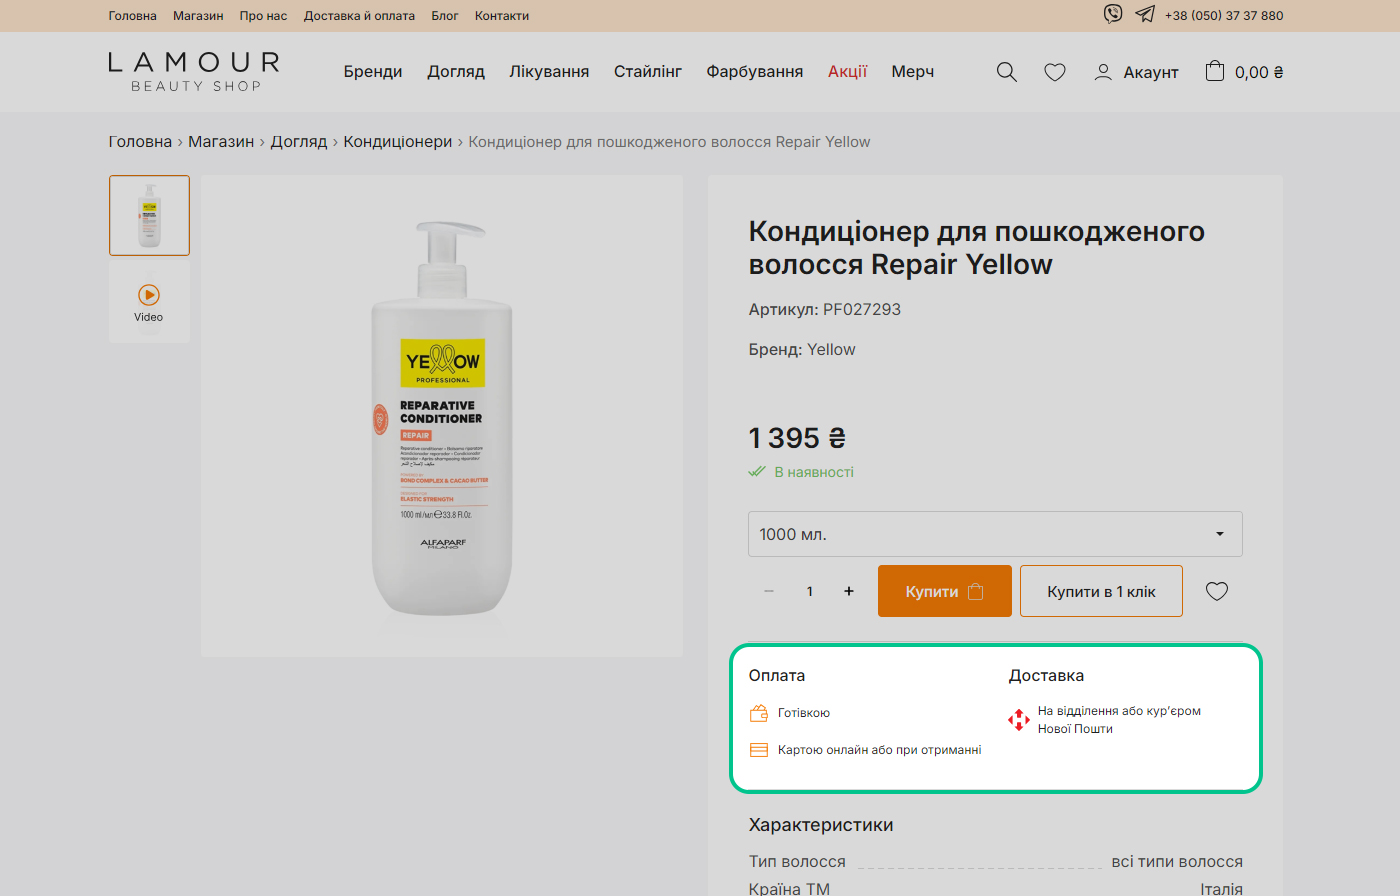The height and width of the screenshot is (896, 1400).
Task: Open Лікування menu
Action: 549,72
